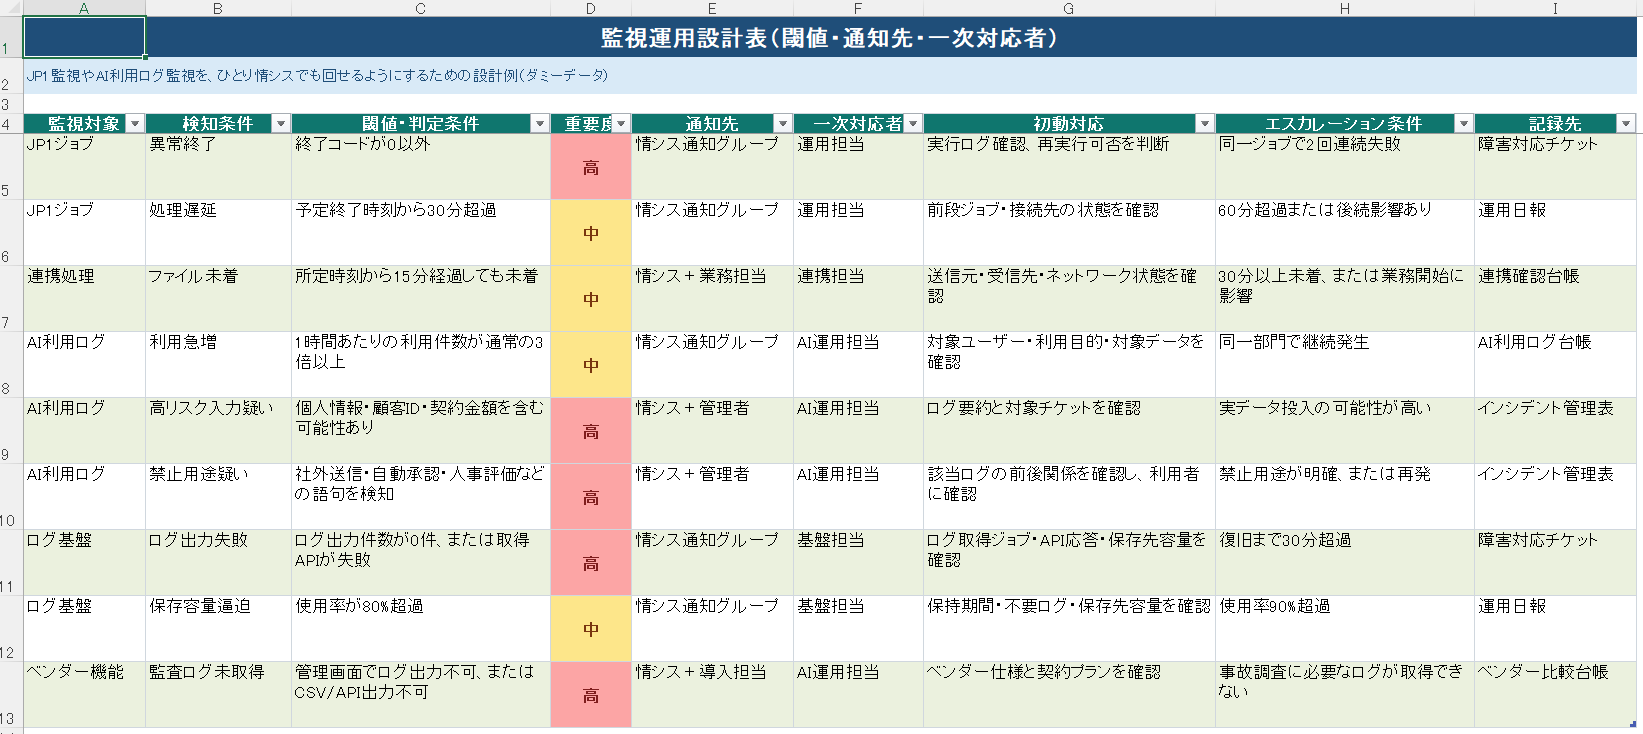Click the AI利用ログ台帳 cell
The height and width of the screenshot is (734, 1643).
(1556, 365)
